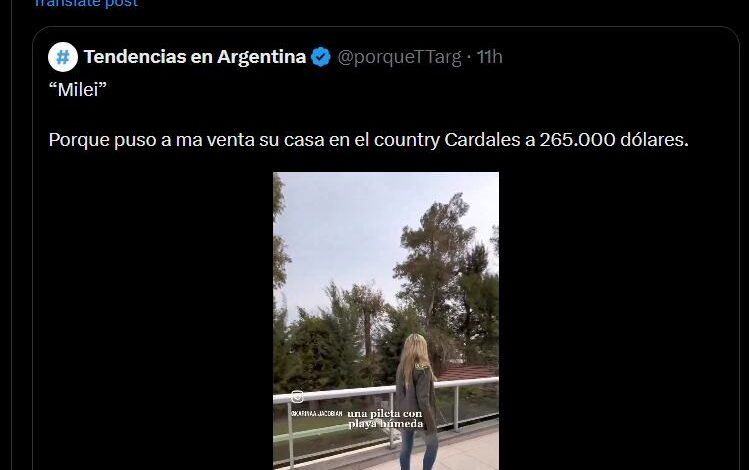Click the Translate post link
Screen dimensions: 749x470
[86, 3]
